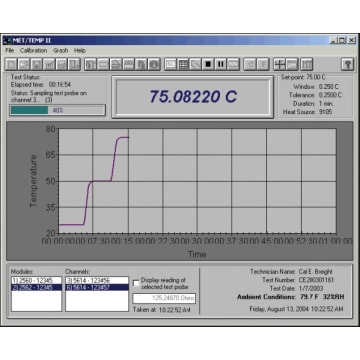Screen dimensions: 360x360
Task: Click the Friday, August 13, 2004 timestamp
Action: (296, 309)
